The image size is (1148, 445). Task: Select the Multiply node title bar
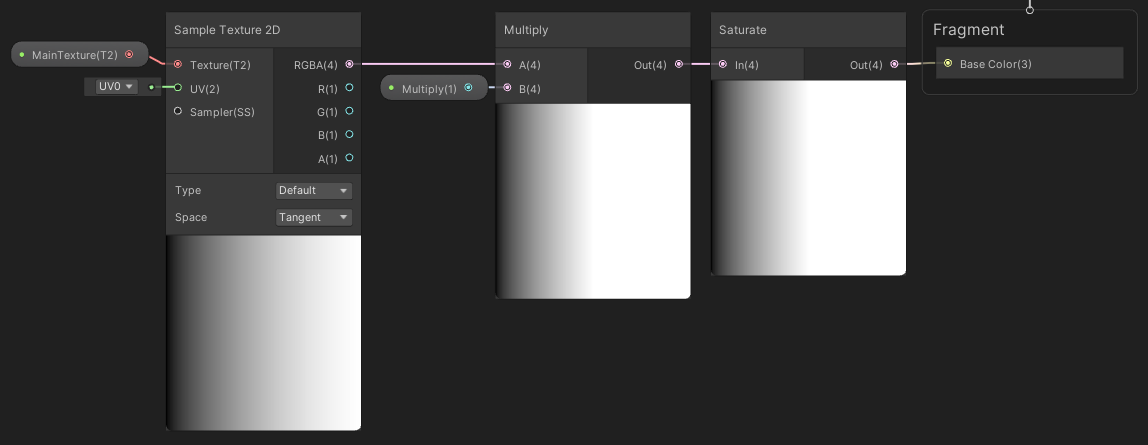pos(593,30)
